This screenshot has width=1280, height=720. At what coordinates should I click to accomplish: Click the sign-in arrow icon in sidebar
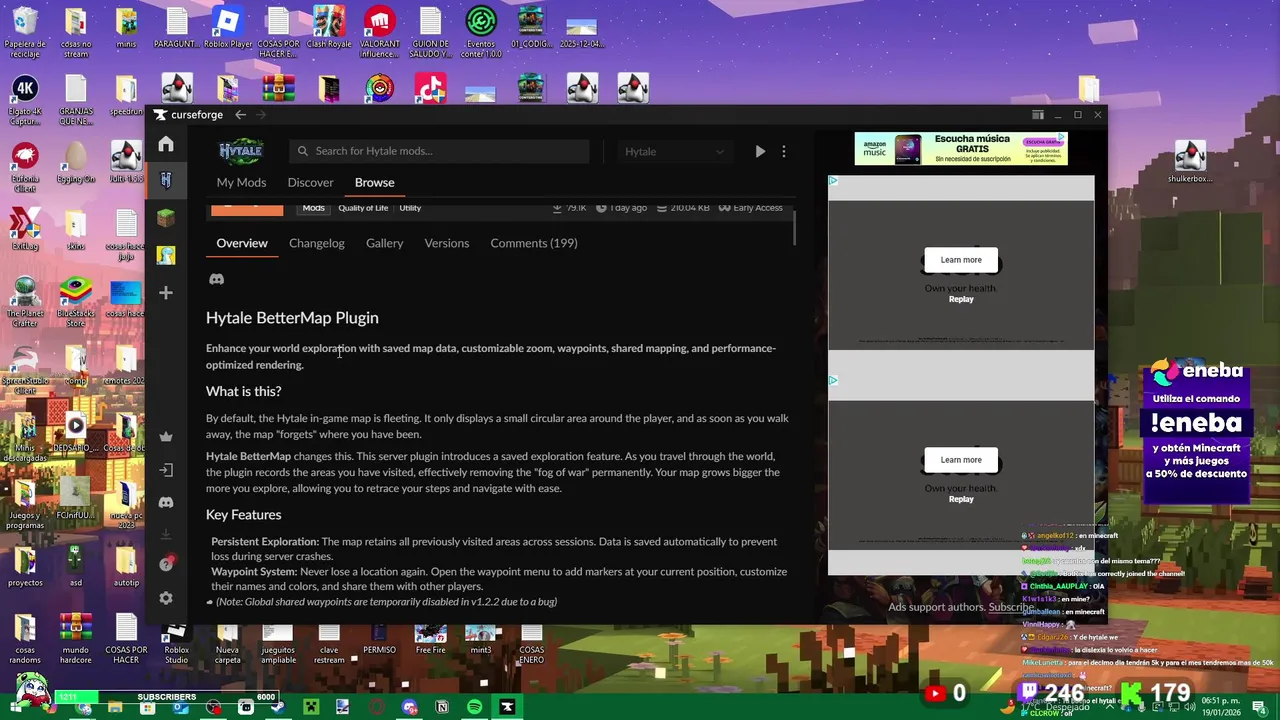click(166, 469)
